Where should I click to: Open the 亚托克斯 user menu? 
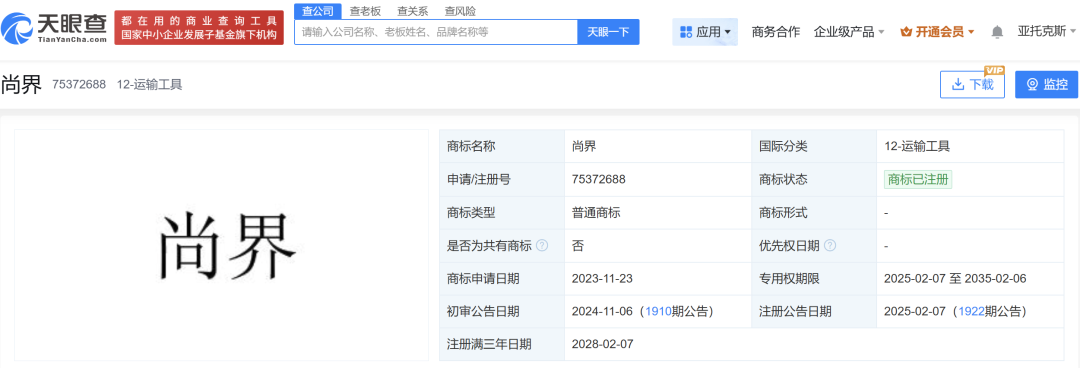point(1046,32)
